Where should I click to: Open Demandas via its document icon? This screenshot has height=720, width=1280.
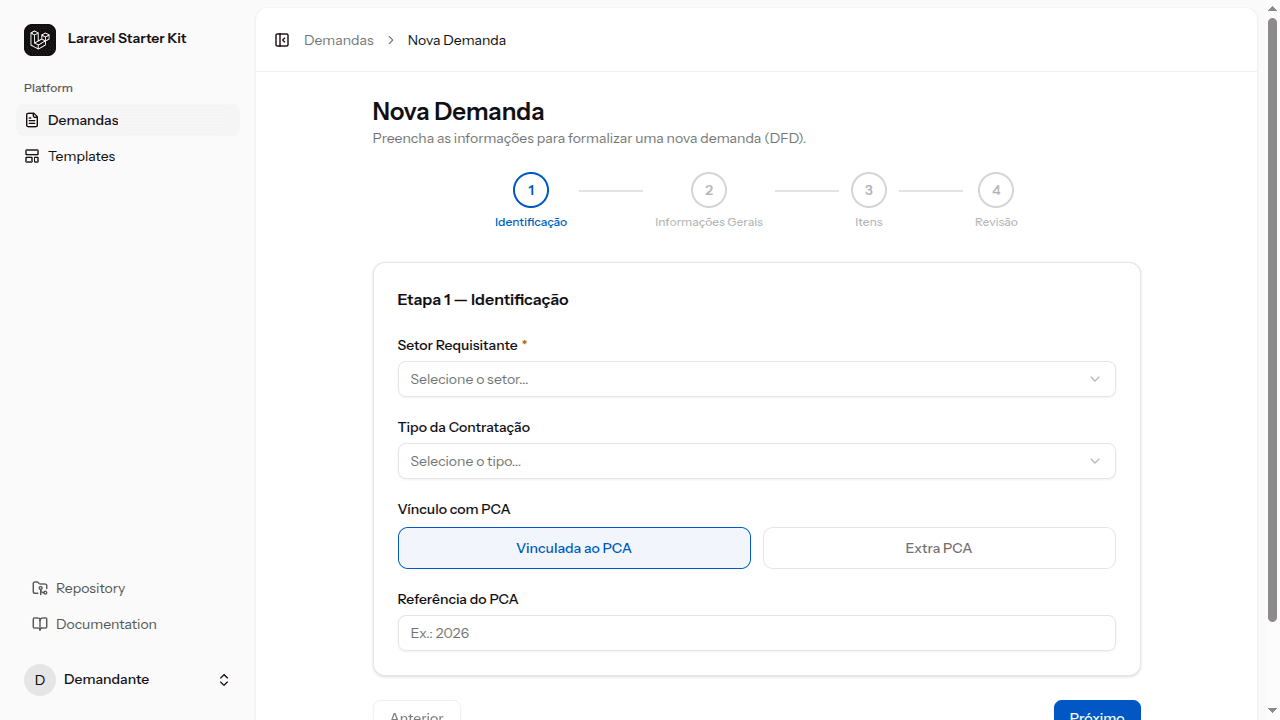tap(32, 120)
